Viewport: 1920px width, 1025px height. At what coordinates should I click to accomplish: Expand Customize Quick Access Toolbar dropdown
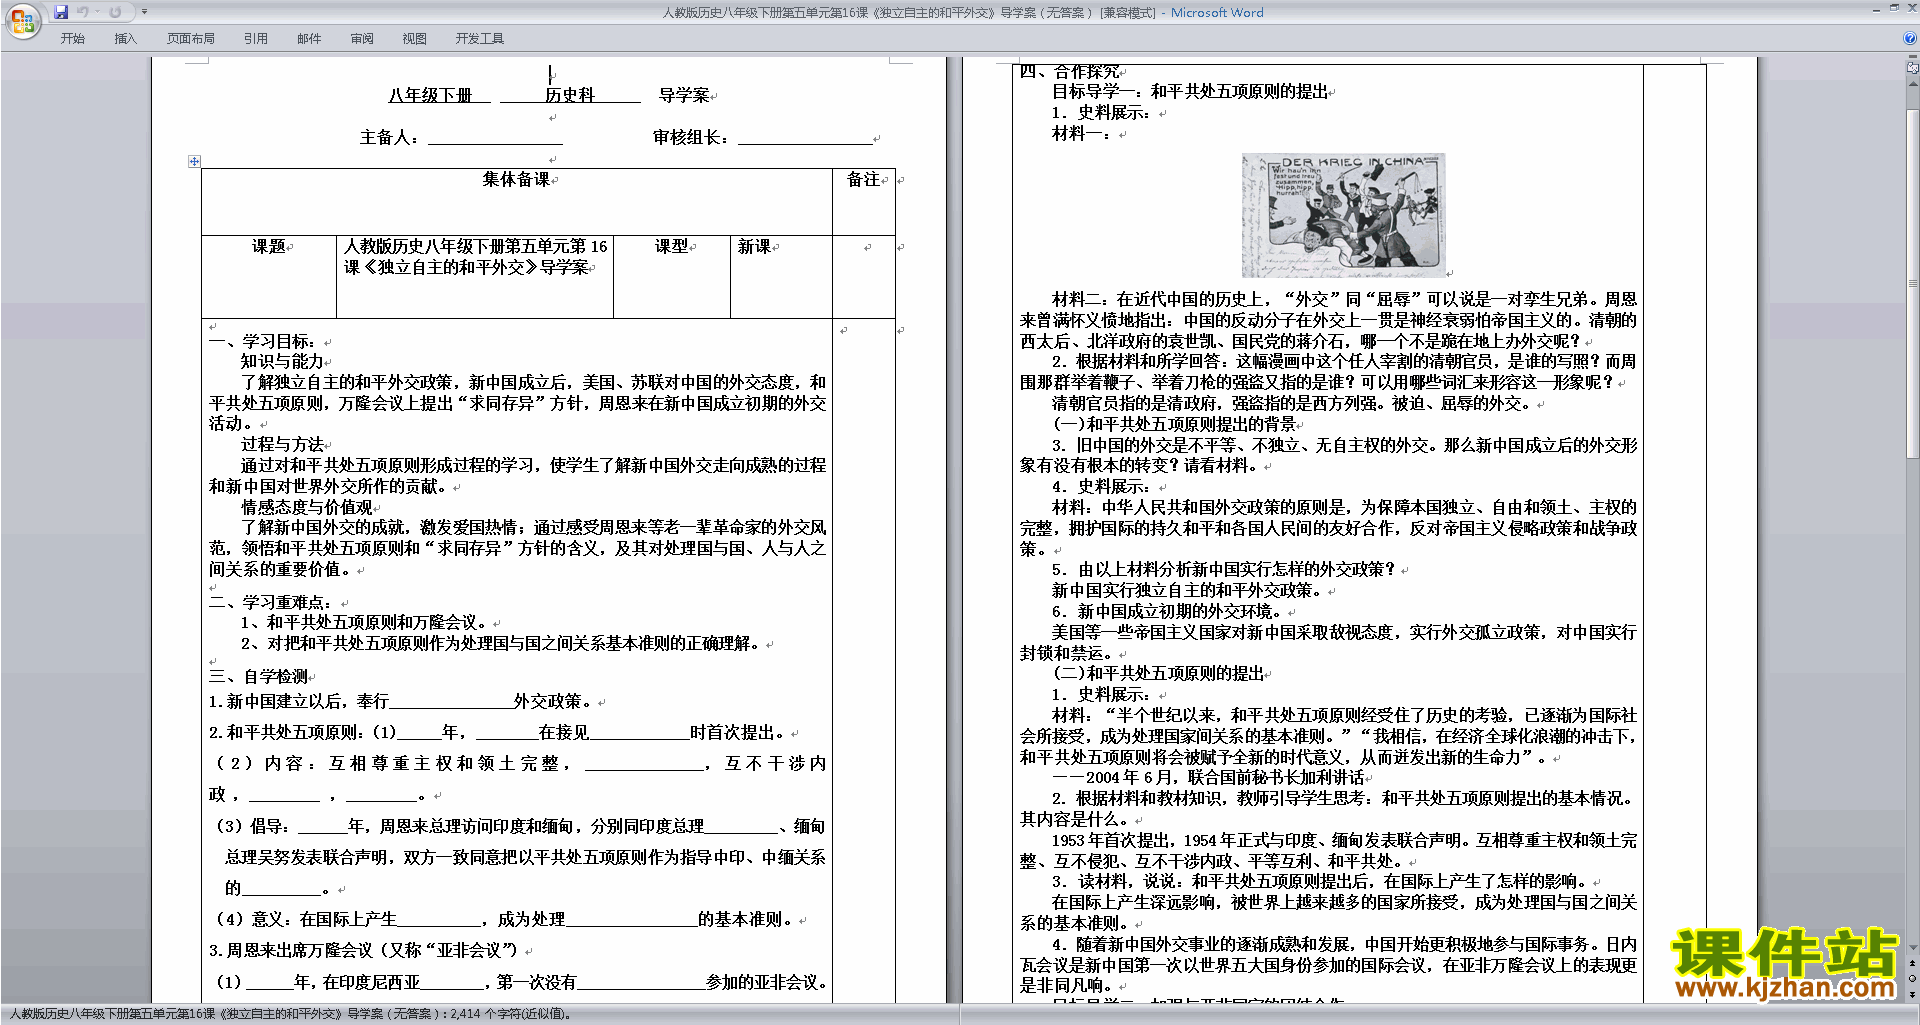pos(144,12)
